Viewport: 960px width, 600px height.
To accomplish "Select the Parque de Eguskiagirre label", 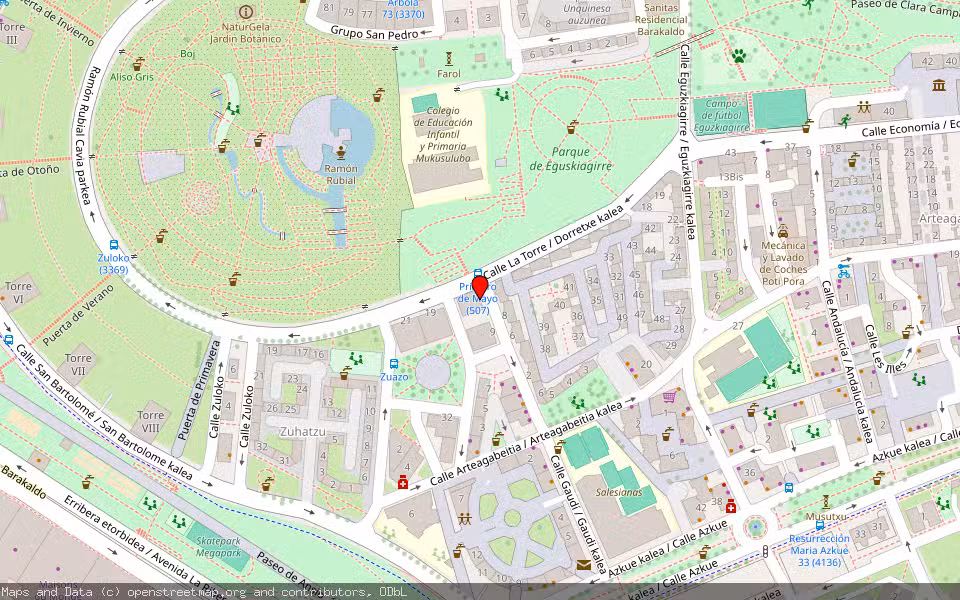I will pyautogui.click(x=571, y=157).
